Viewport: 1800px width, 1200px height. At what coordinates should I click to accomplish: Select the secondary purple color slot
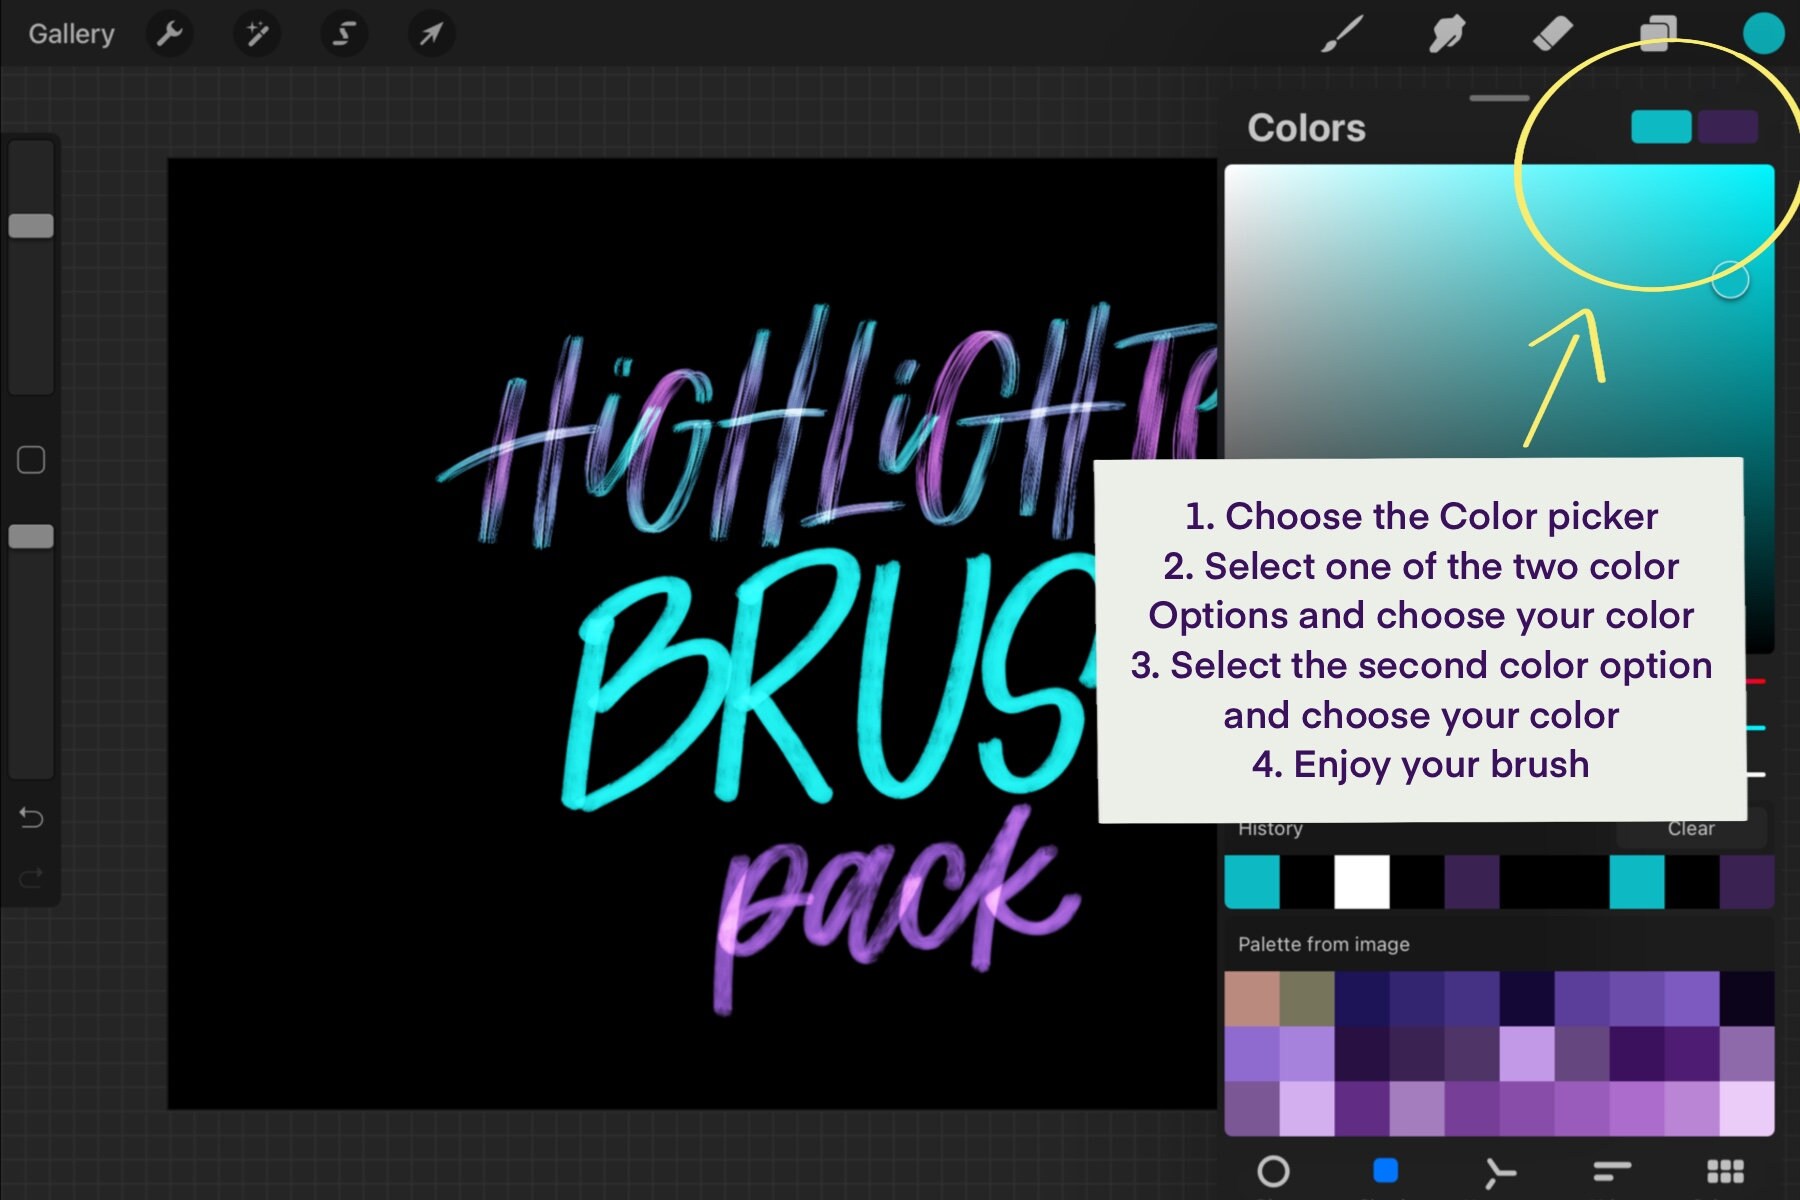(x=1731, y=127)
